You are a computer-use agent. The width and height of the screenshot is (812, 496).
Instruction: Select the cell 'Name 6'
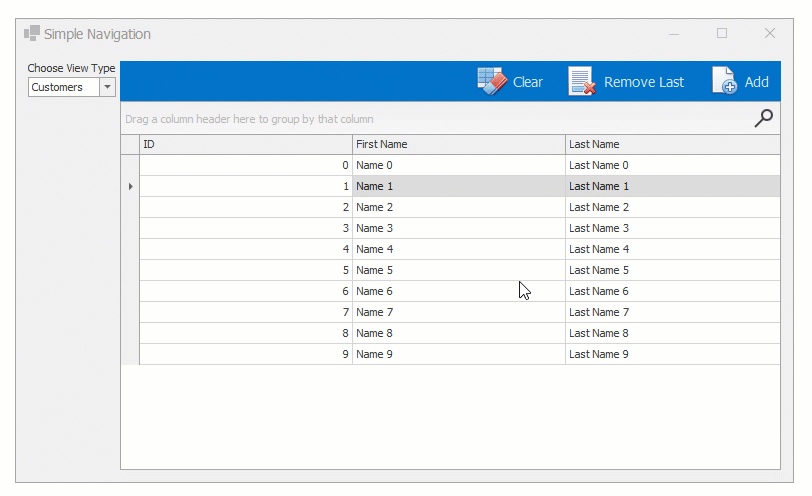(x=458, y=291)
